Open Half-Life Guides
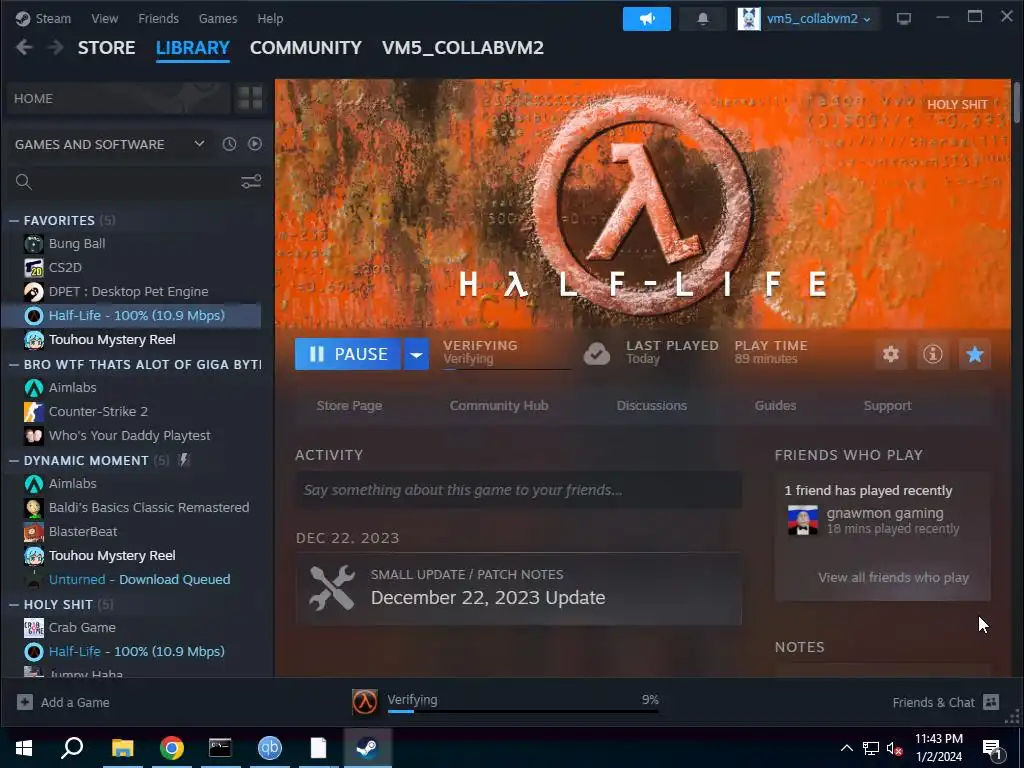The image size is (1024, 768). click(x=775, y=406)
